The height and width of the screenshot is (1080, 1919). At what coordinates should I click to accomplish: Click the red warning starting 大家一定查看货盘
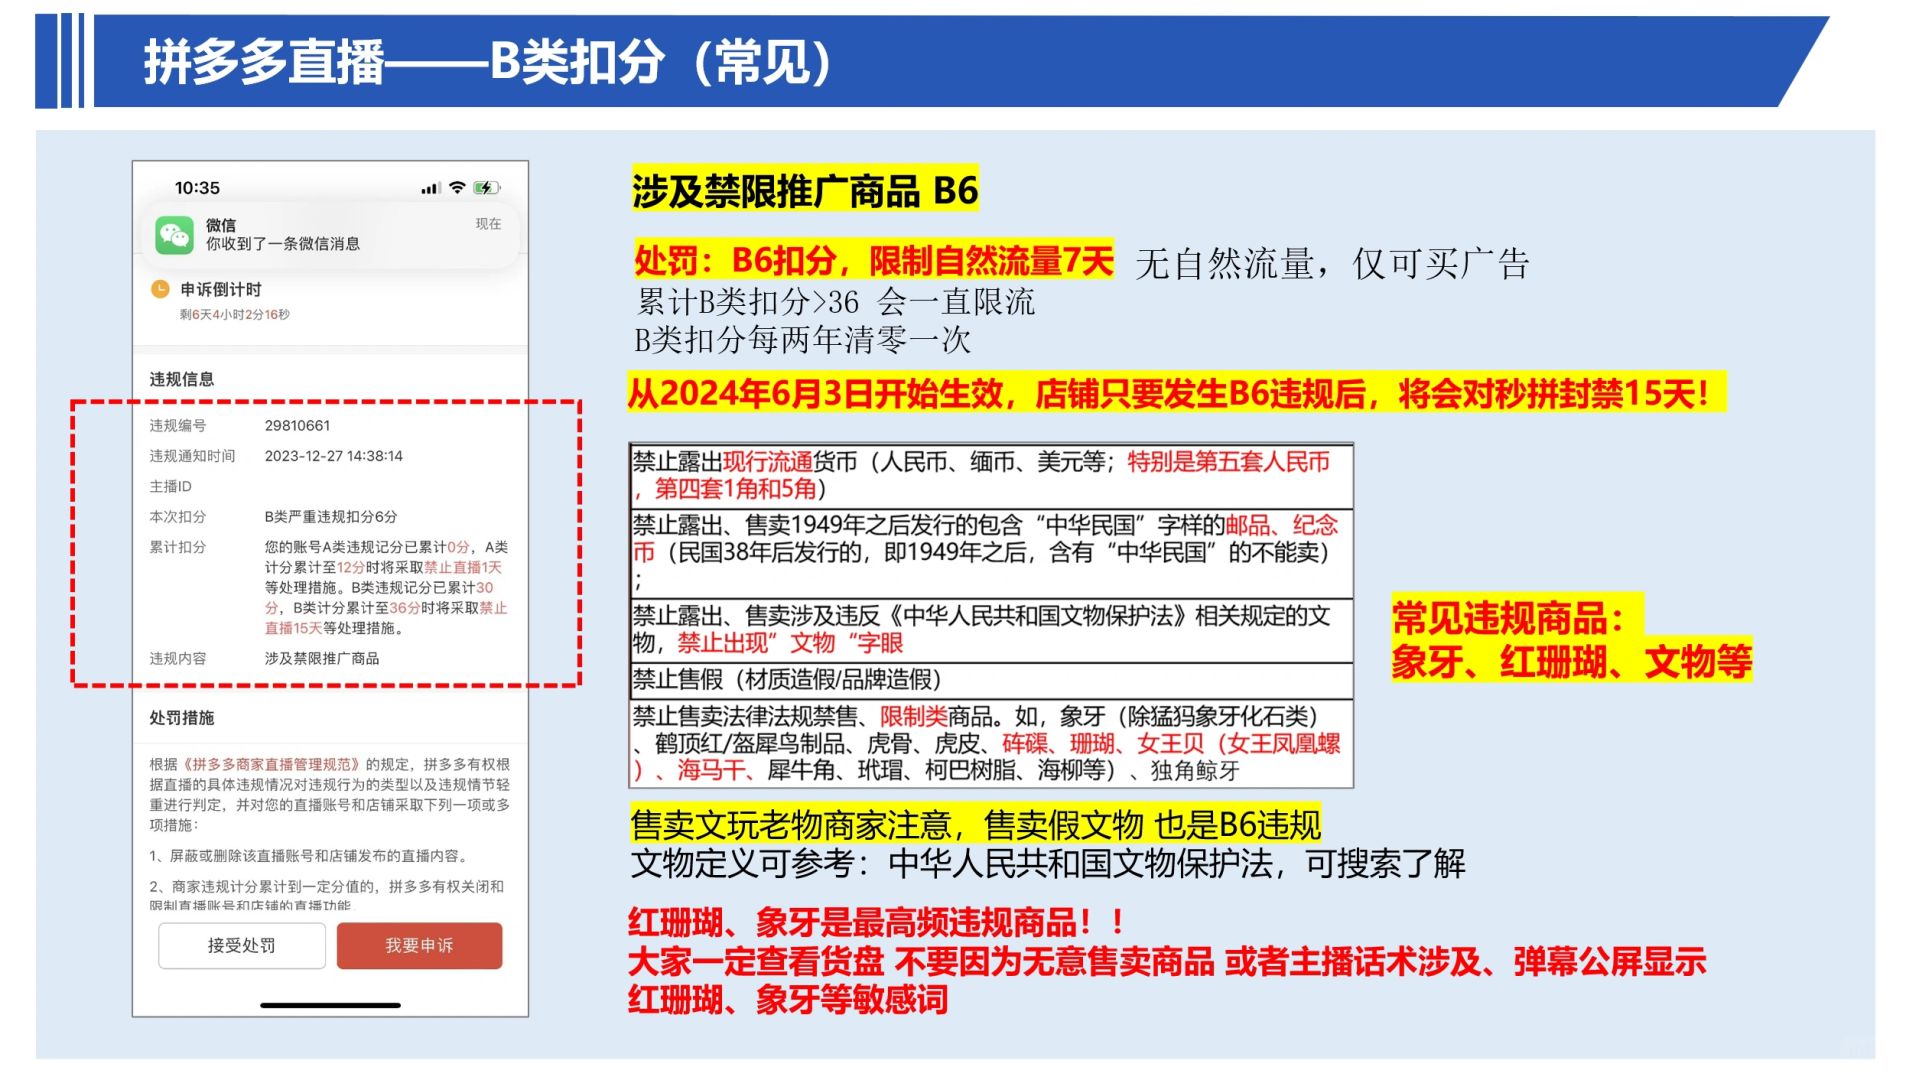[1167, 980]
